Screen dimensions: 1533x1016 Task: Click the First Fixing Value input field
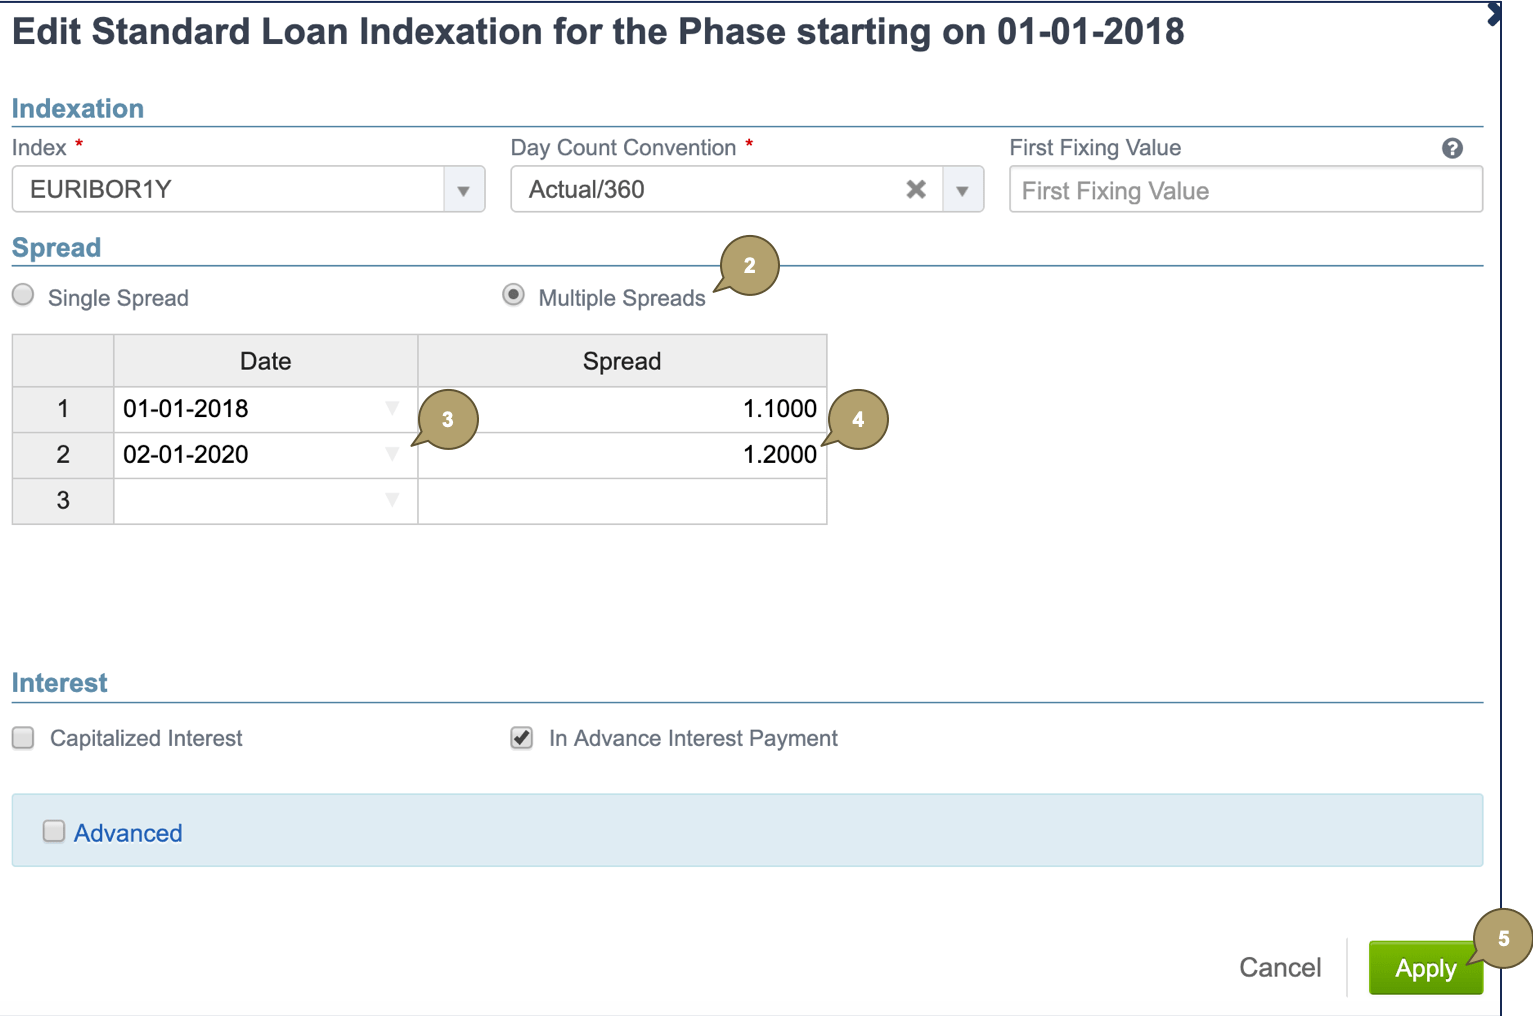click(x=1245, y=189)
